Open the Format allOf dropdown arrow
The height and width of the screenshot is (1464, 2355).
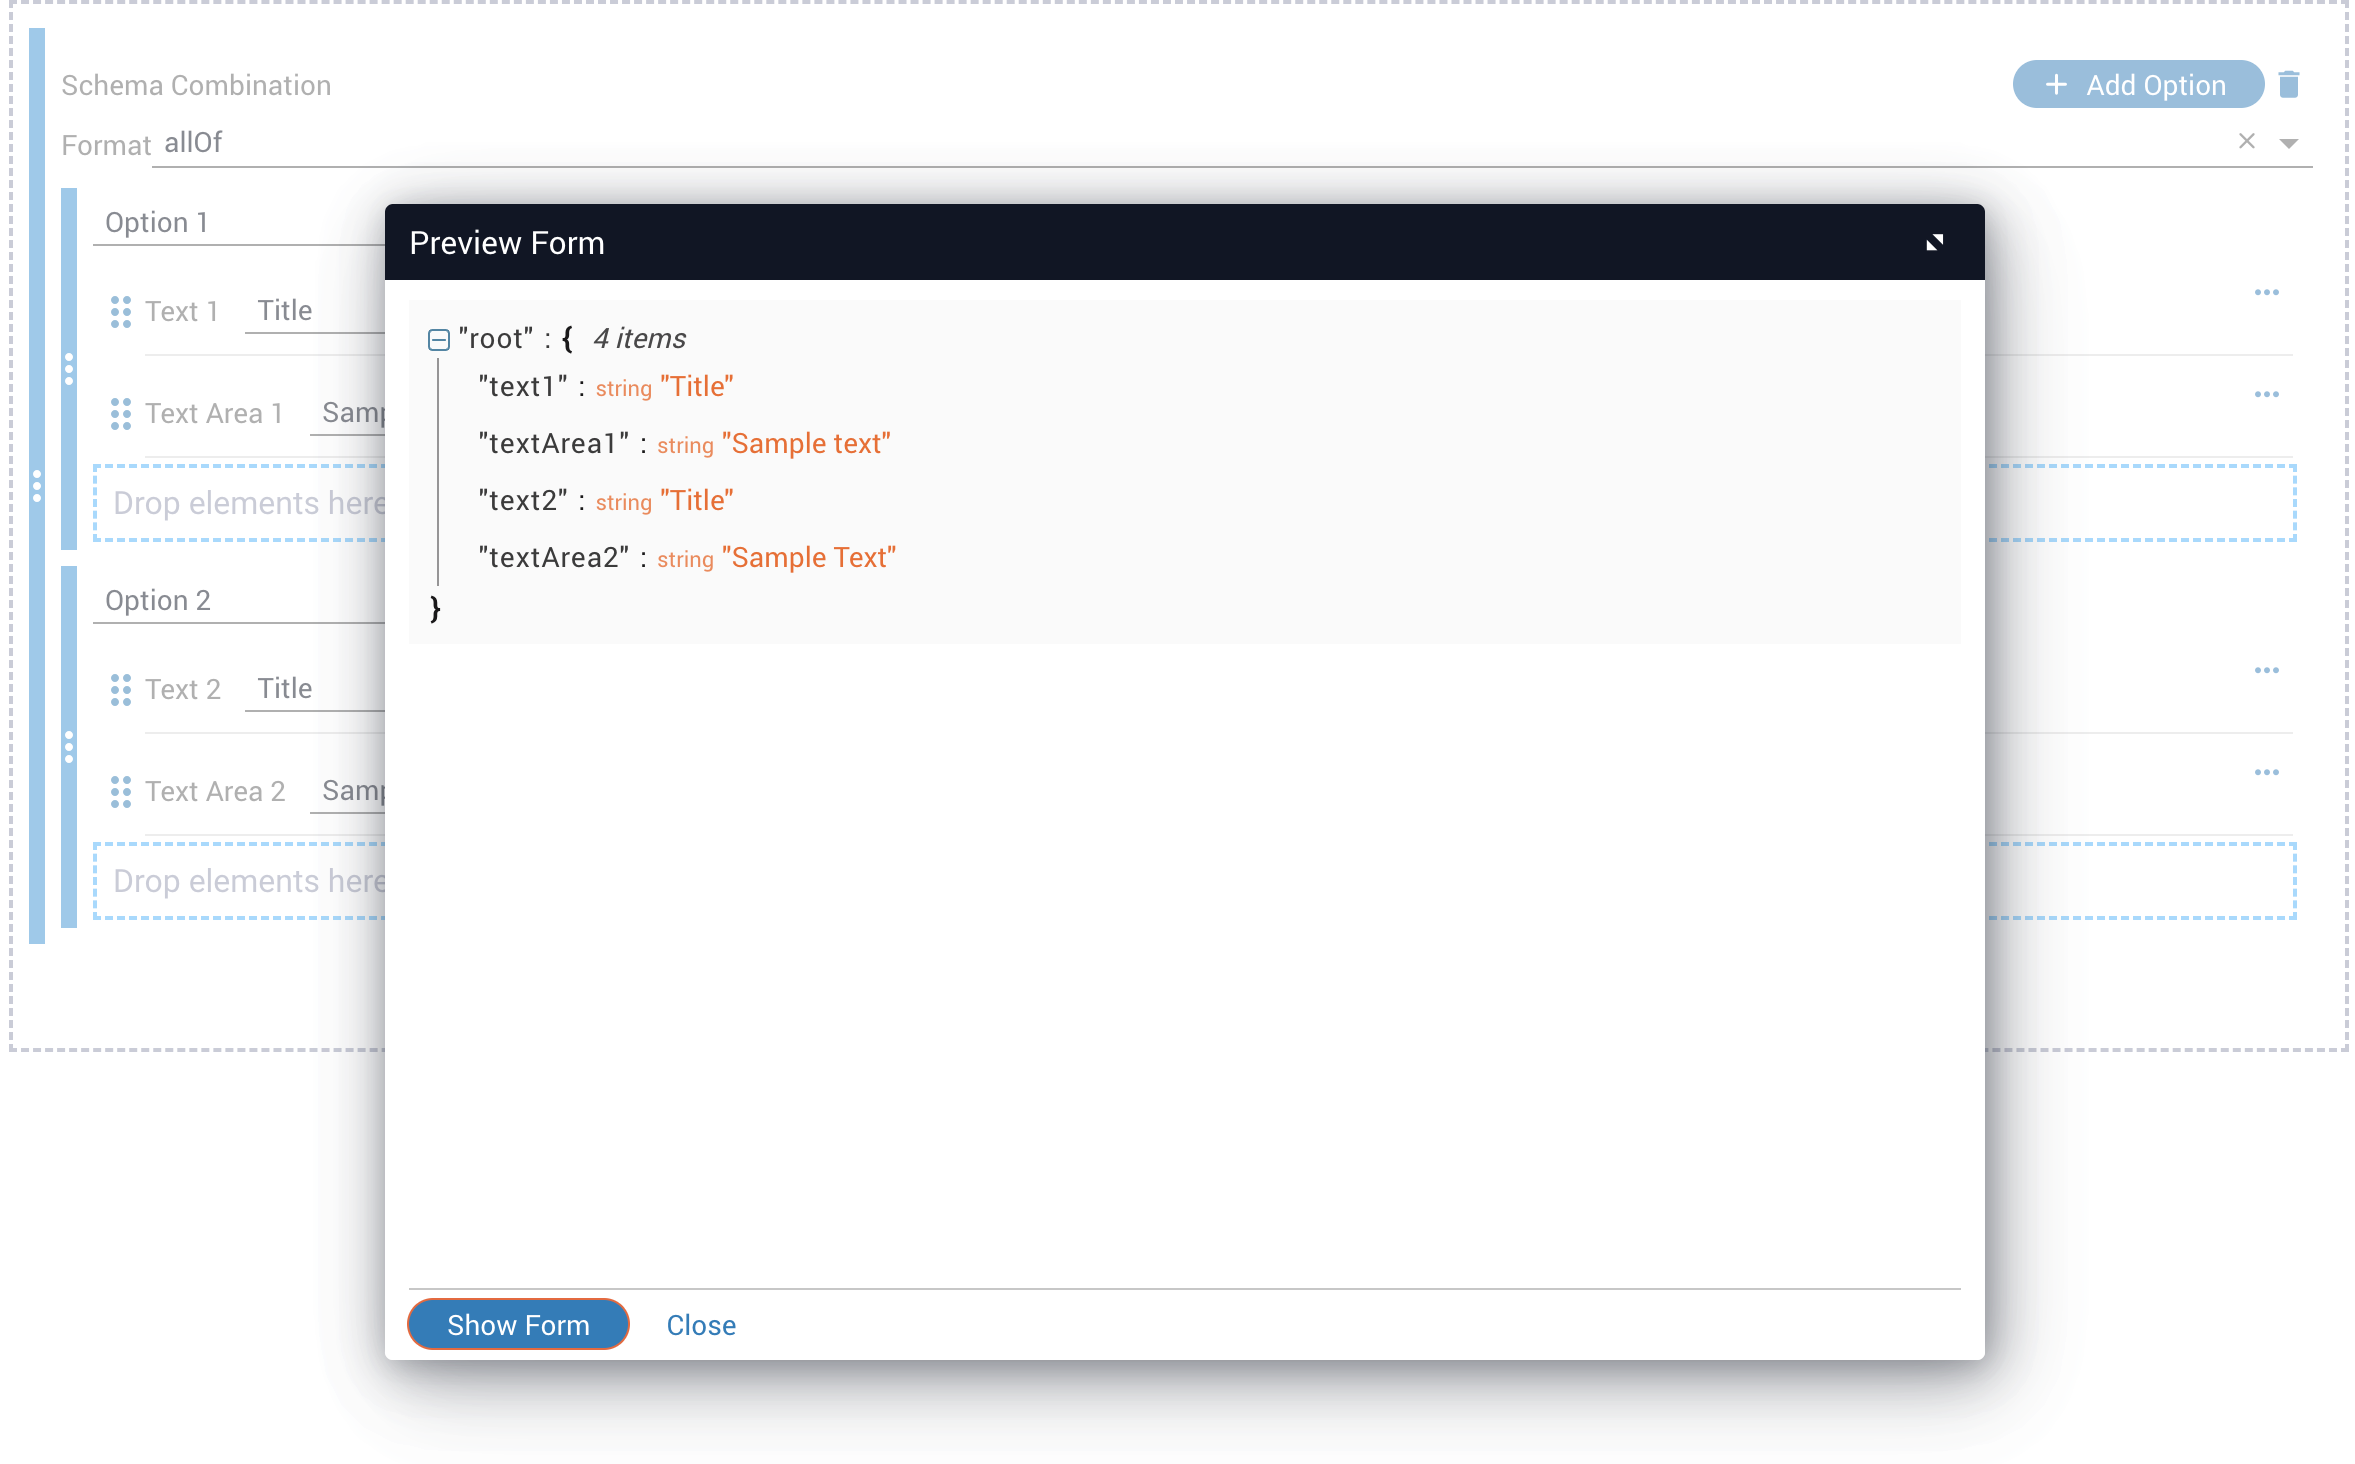tap(2288, 144)
